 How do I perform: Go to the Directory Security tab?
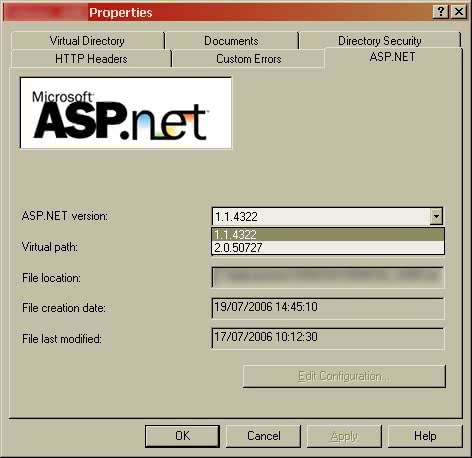pos(380,41)
